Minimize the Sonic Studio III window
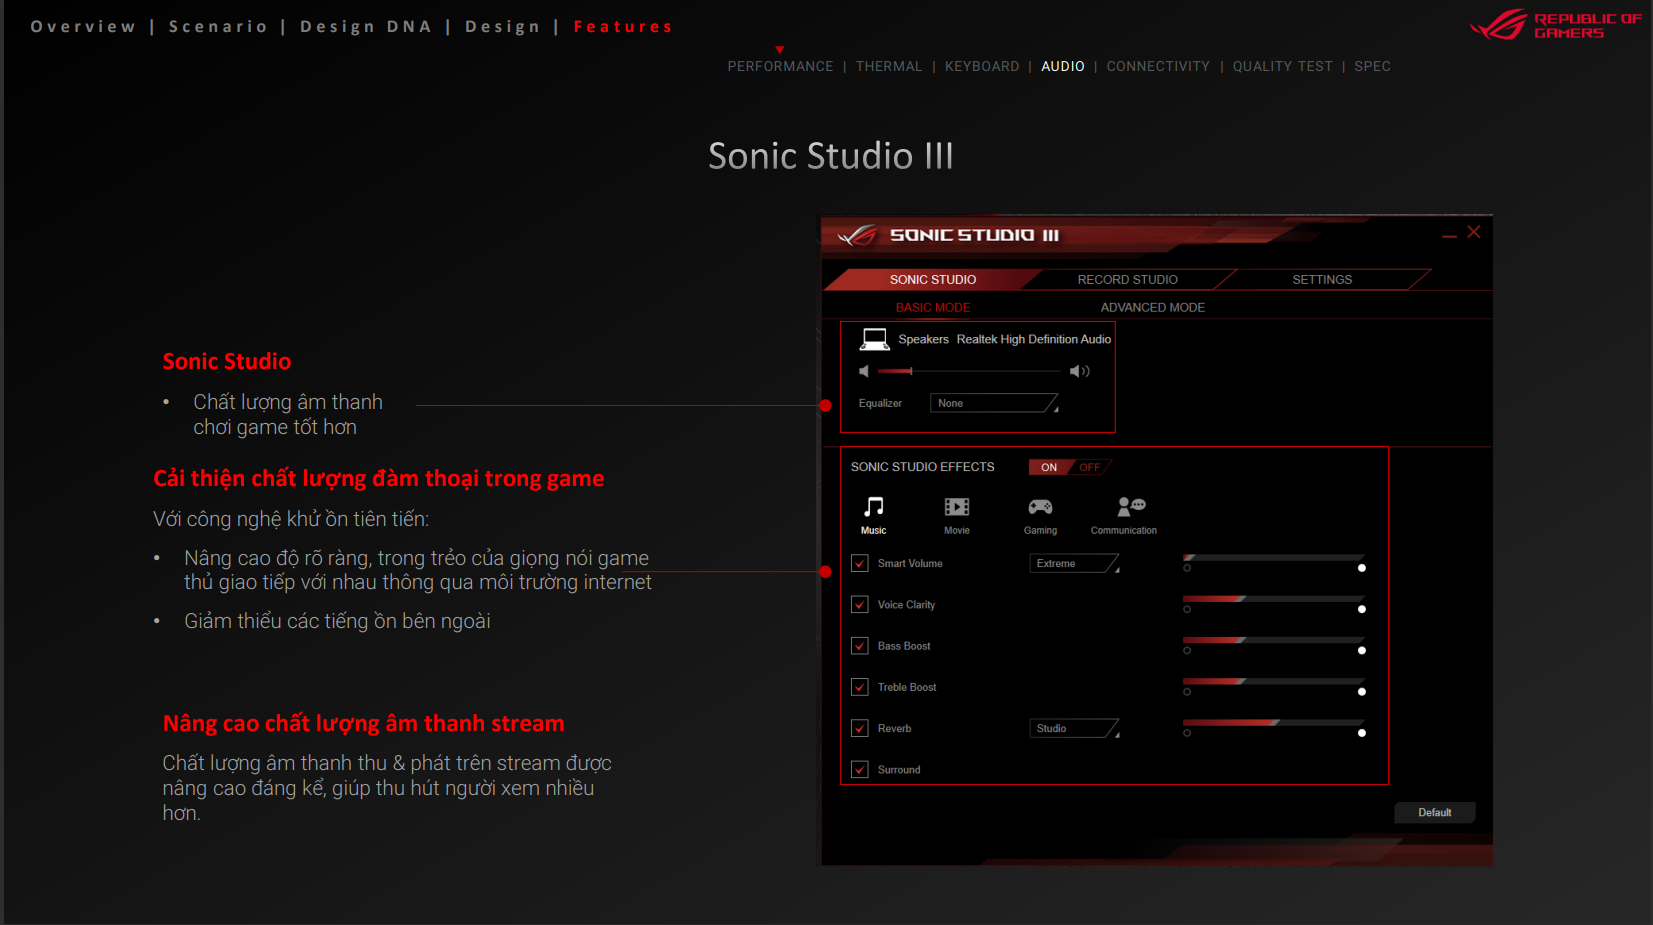The width and height of the screenshot is (1653, 925). coord(1449,236)
